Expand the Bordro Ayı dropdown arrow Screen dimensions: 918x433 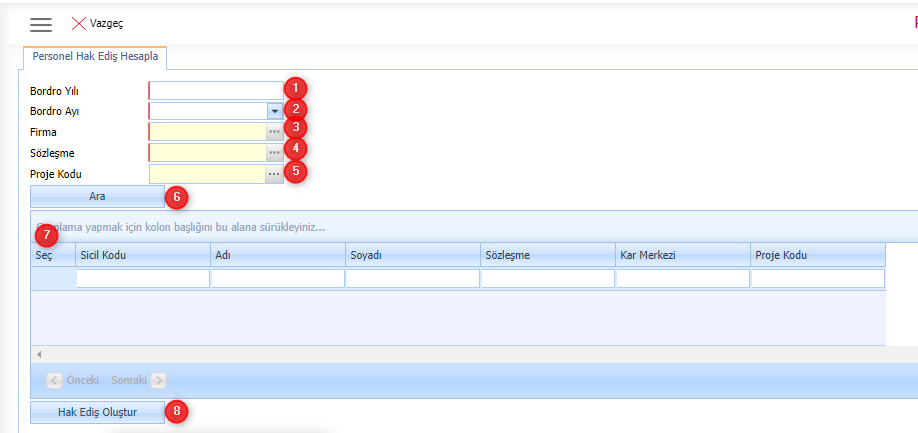click(274, 111)
